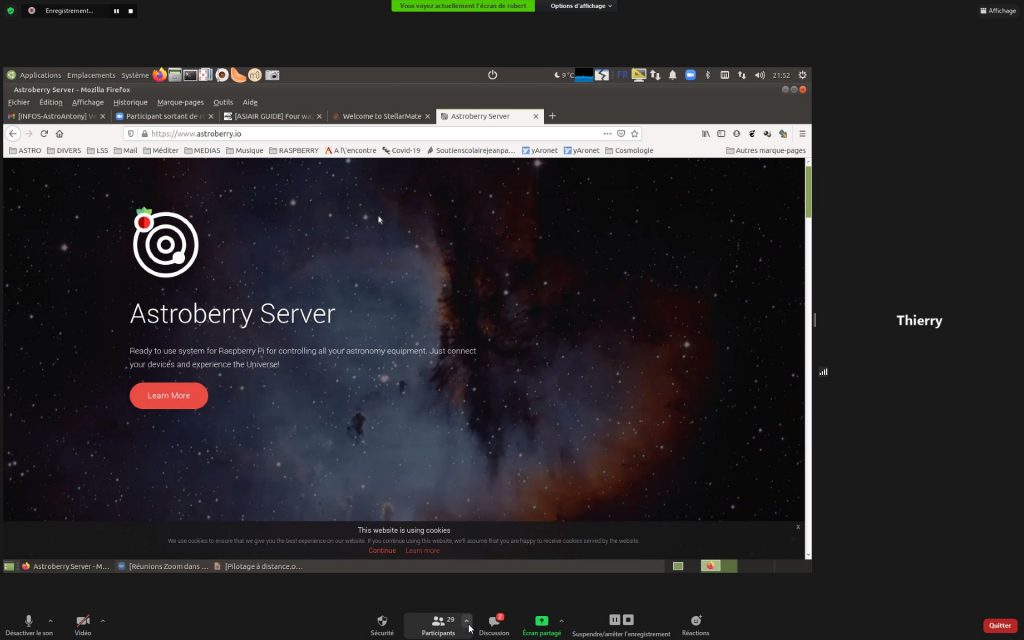This screenshot has height=640, width=1024.
Task: Go to Firefox home page
Action: pos(59,134)
